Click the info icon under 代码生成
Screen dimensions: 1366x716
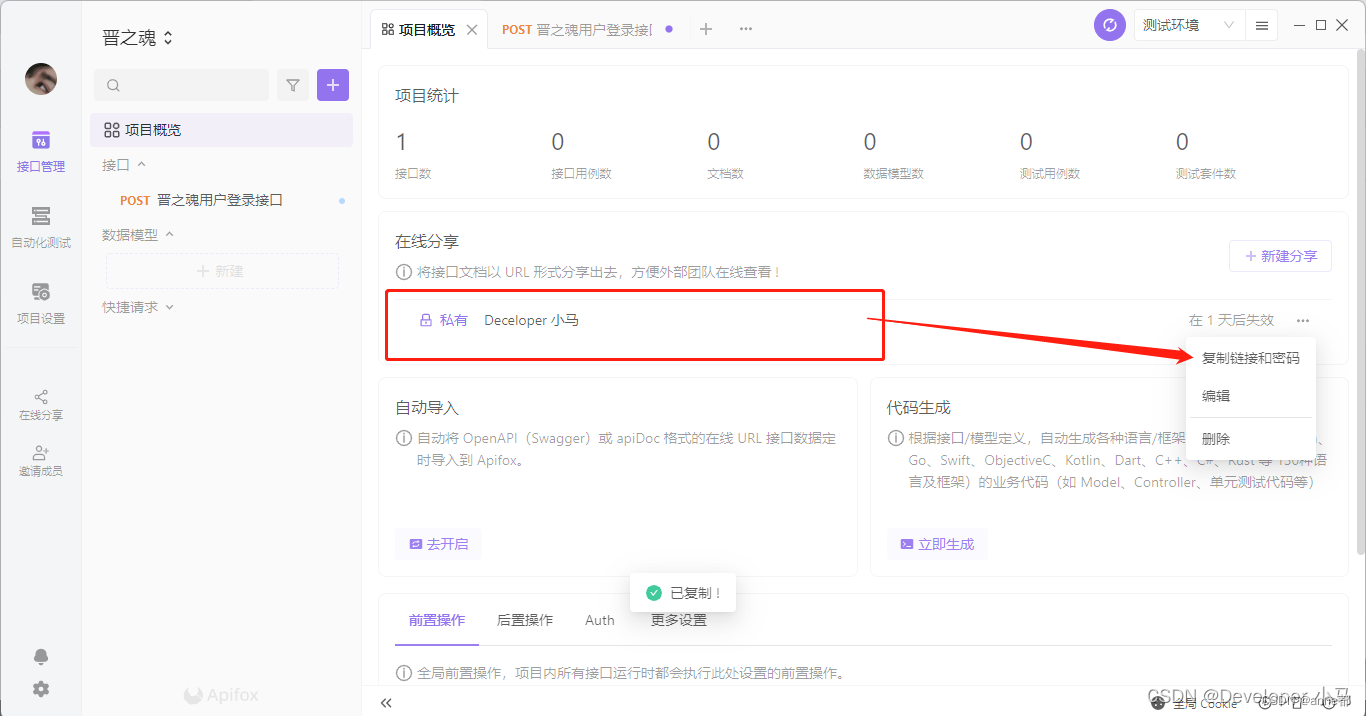pyautogui.click(x=895, y=438)
